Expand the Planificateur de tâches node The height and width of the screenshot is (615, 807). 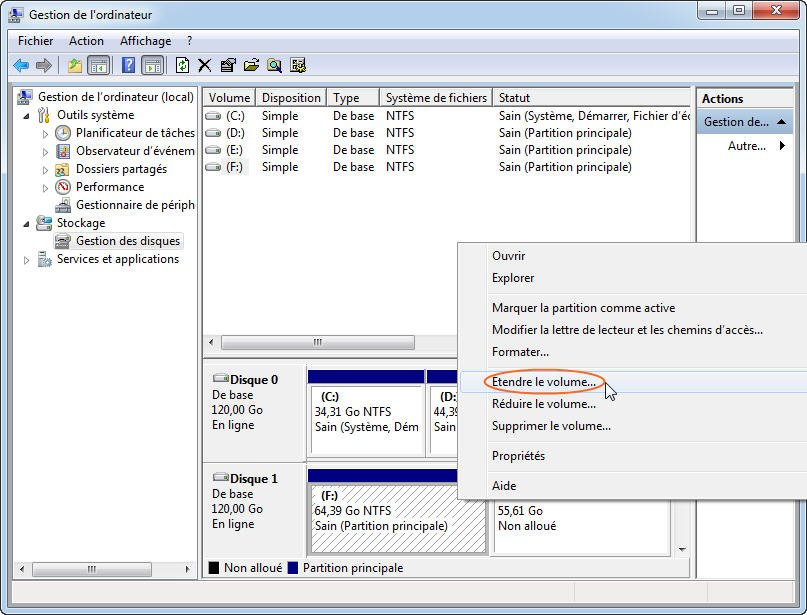click(x=45, y=134)
